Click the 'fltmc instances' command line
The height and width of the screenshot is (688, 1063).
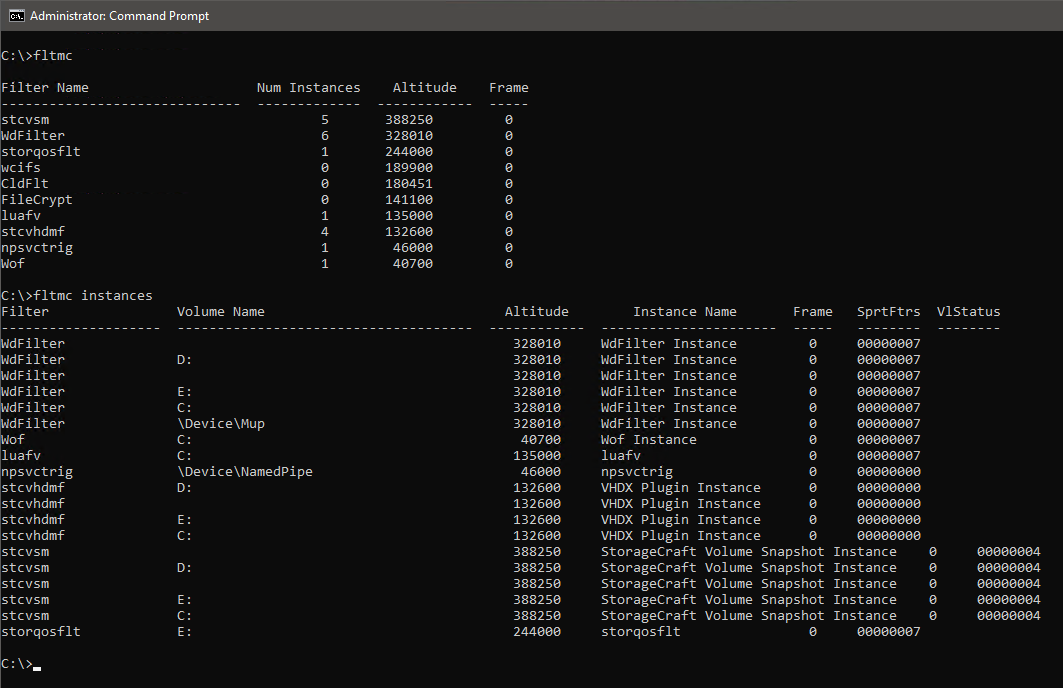pos(77,296)
